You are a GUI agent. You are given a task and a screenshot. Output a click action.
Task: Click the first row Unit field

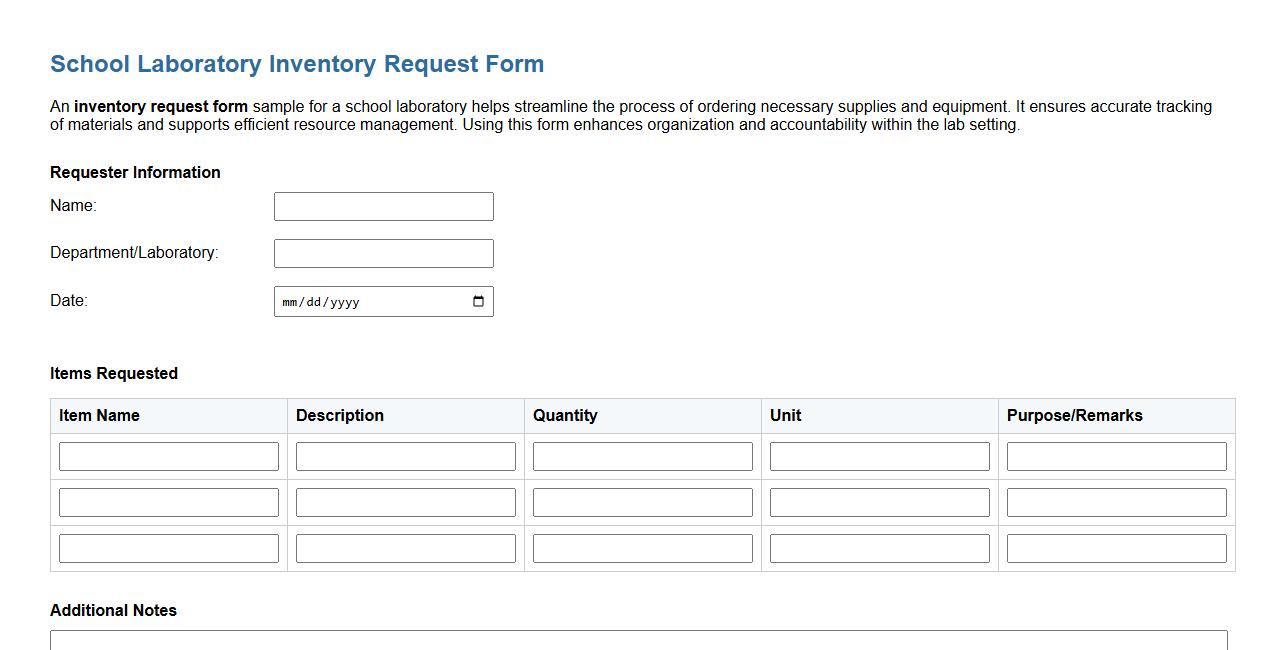[878, 455]
